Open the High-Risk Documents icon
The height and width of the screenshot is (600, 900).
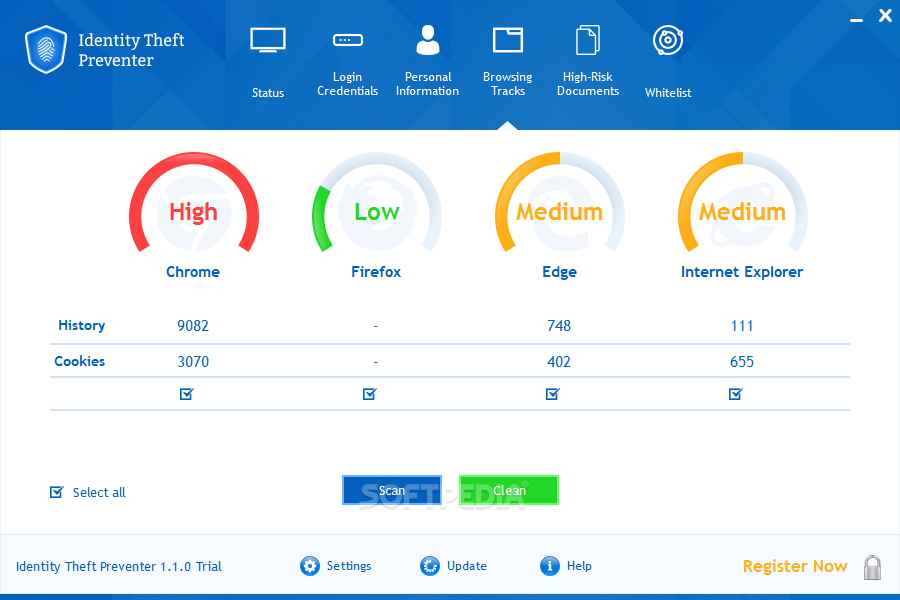588,40
